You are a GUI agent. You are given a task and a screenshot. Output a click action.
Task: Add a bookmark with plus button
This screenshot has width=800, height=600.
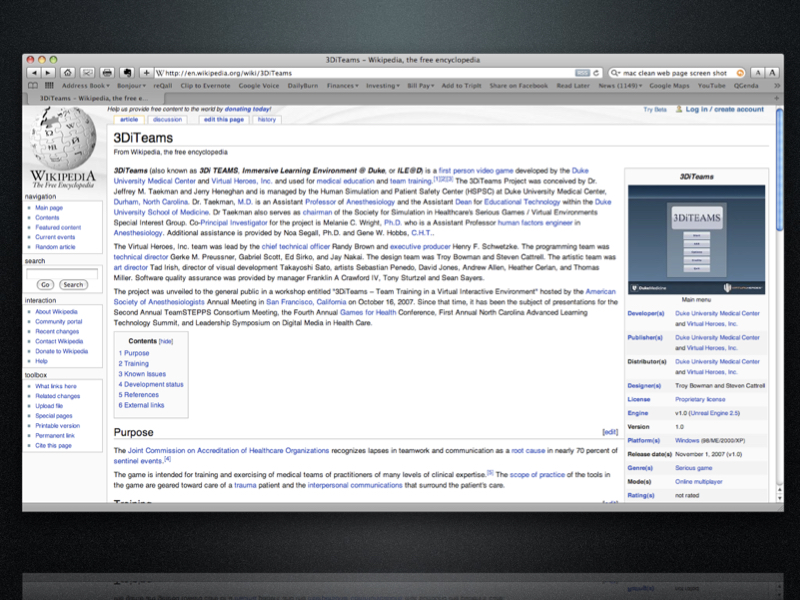coord(146,73)
